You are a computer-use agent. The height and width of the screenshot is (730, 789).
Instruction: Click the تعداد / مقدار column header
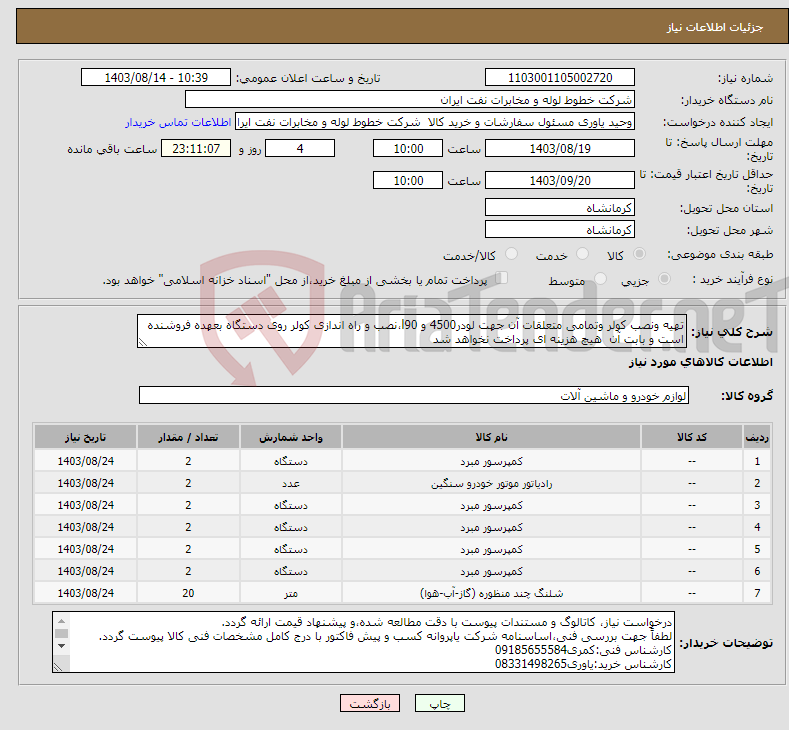coord(188,437)
